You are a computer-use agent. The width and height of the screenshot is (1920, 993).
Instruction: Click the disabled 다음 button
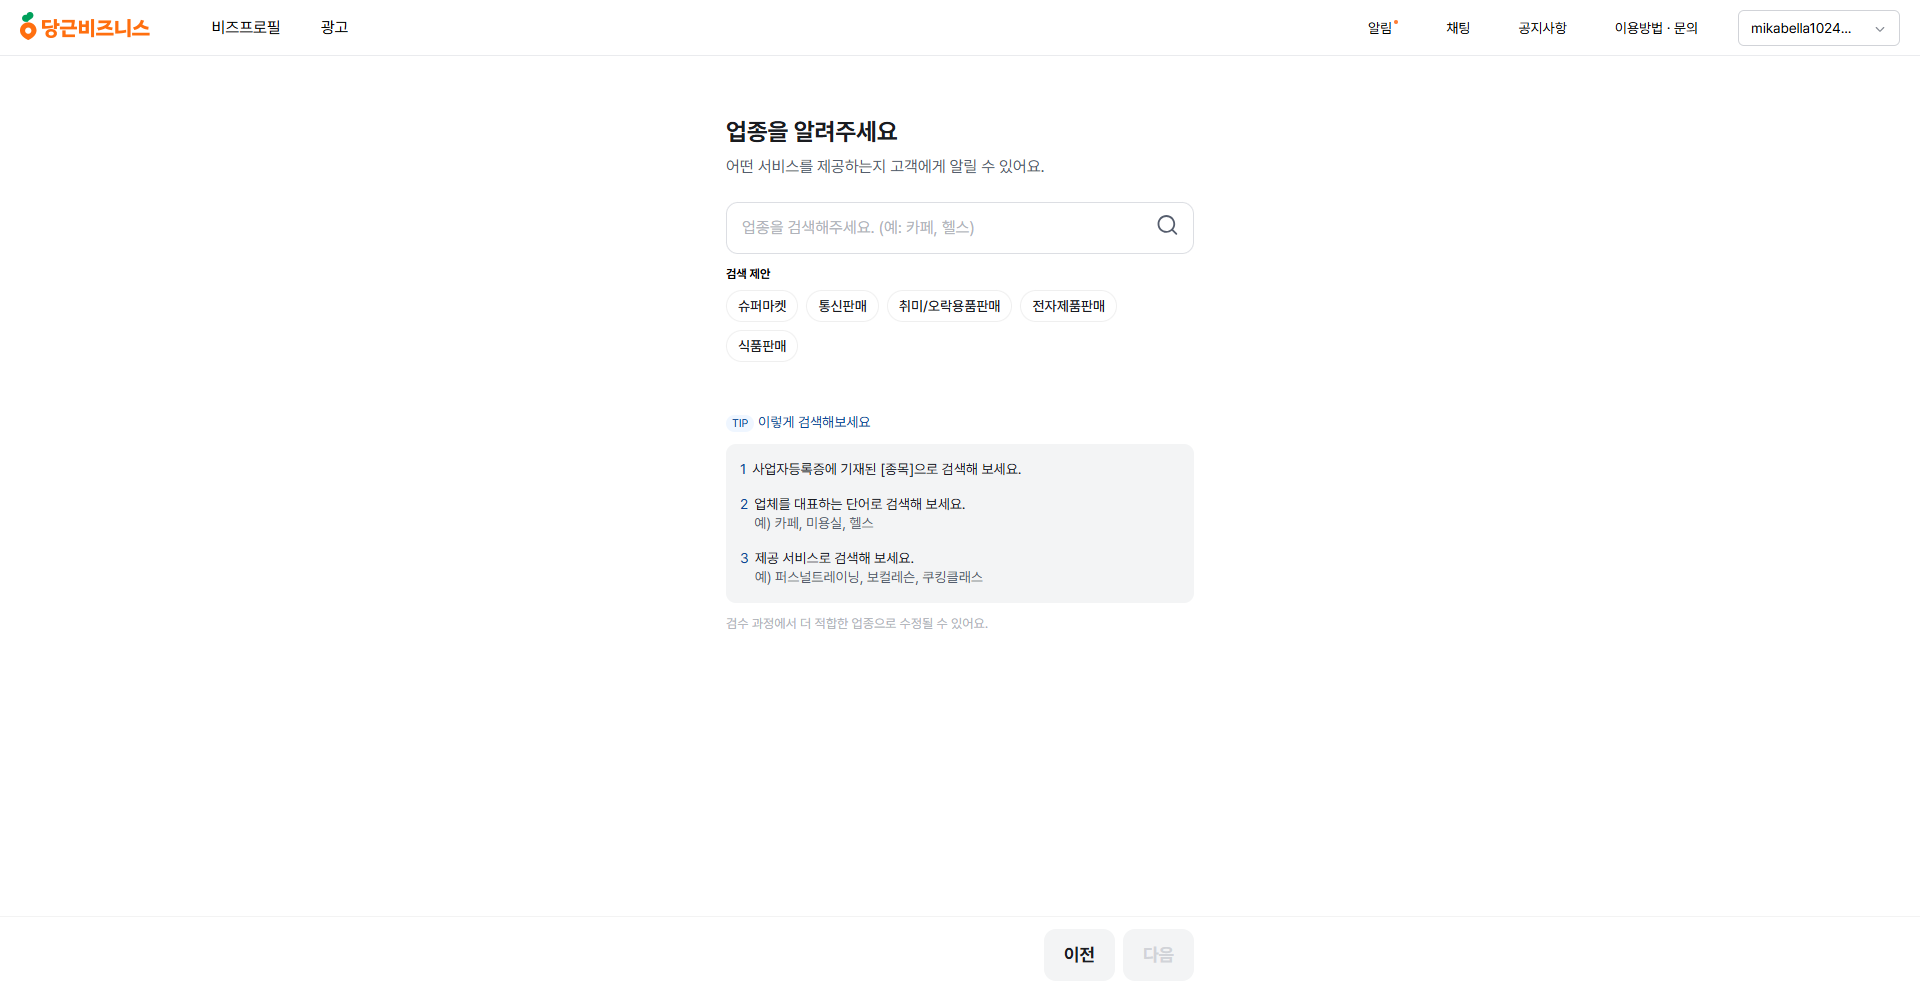pos(1158,955)
